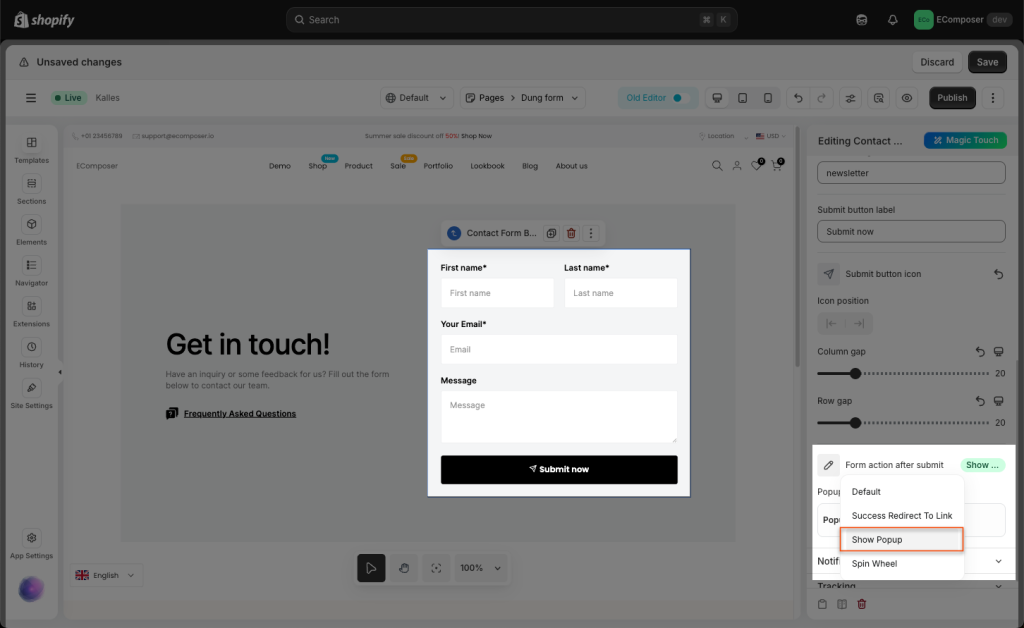Choose Success Redirect To Link option
Image resolution: width=1024 pixels, height=628 pixels.
901,516
